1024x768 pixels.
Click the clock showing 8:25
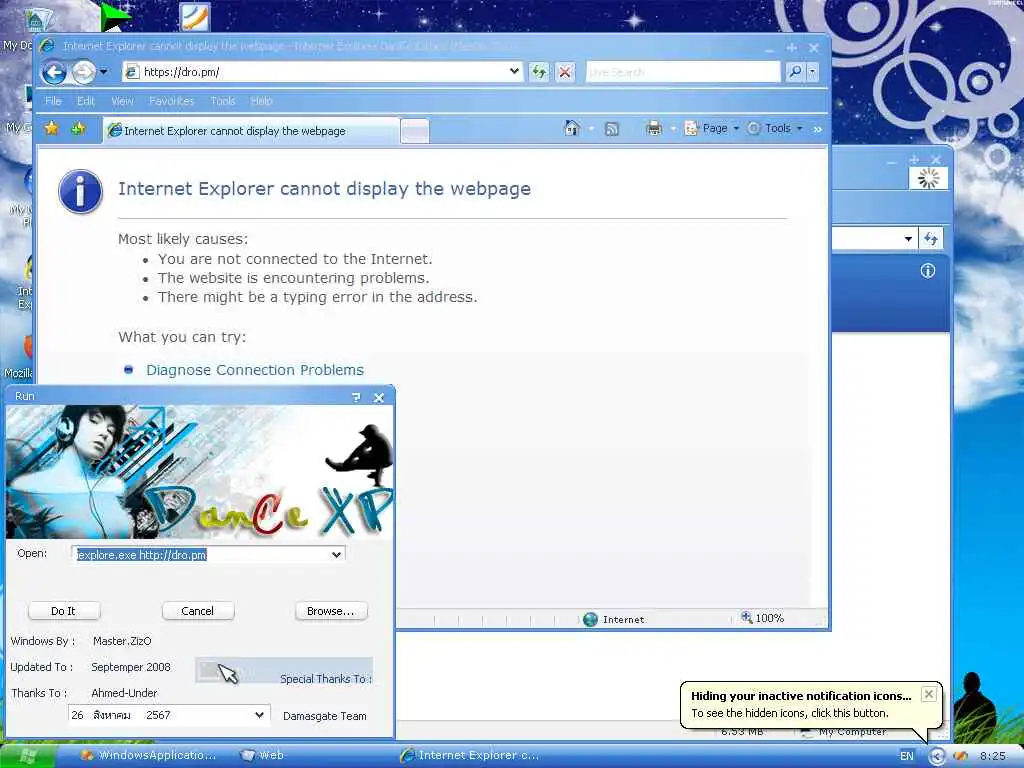[x=993, y=756]
